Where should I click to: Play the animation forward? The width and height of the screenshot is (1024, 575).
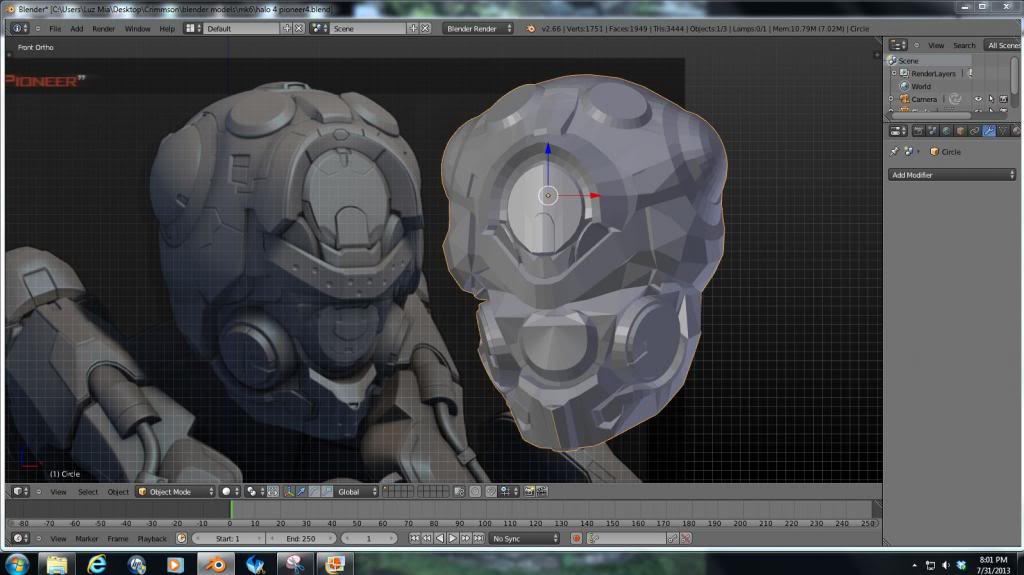(x=453, y=538)
